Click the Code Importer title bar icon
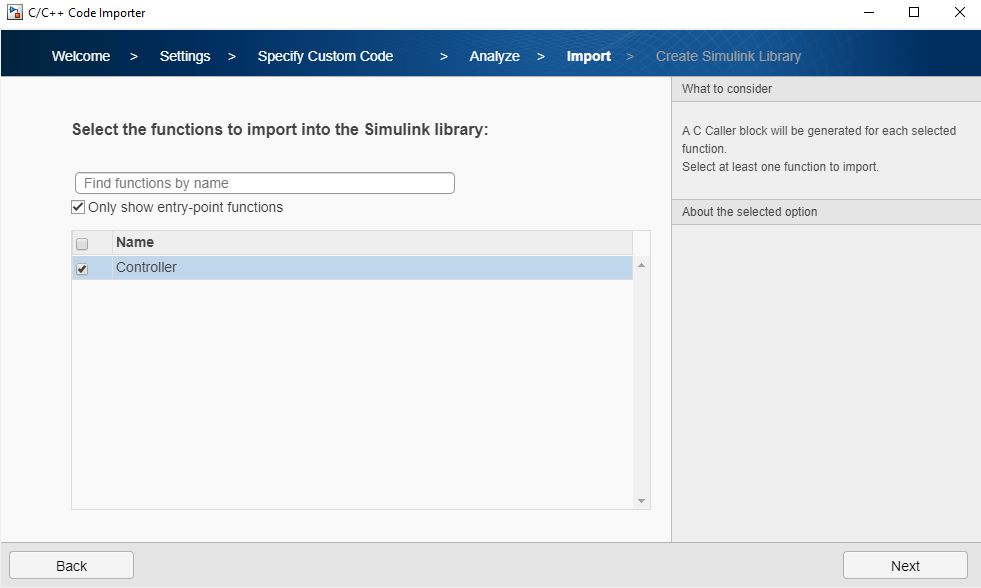Viewport: 981px width, 588px height. click(15, 13)
